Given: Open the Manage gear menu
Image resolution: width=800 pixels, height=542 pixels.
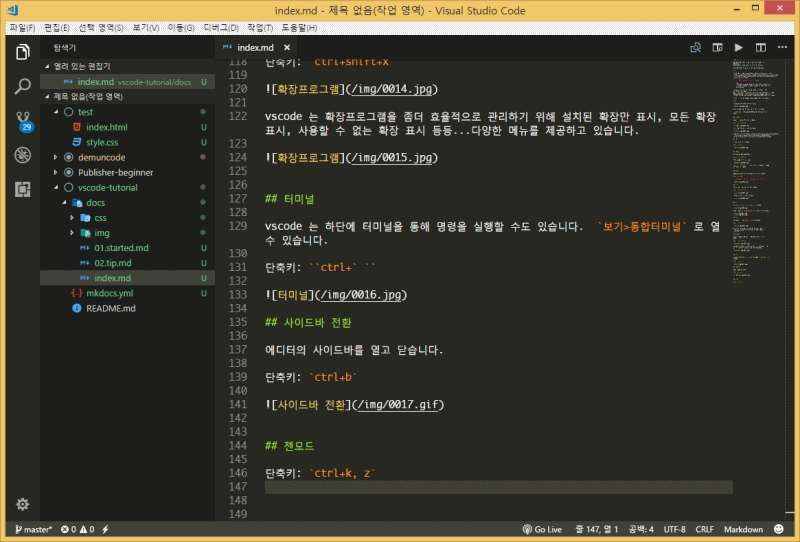Looking at the screenshot, I should click(x=22, y=504).
